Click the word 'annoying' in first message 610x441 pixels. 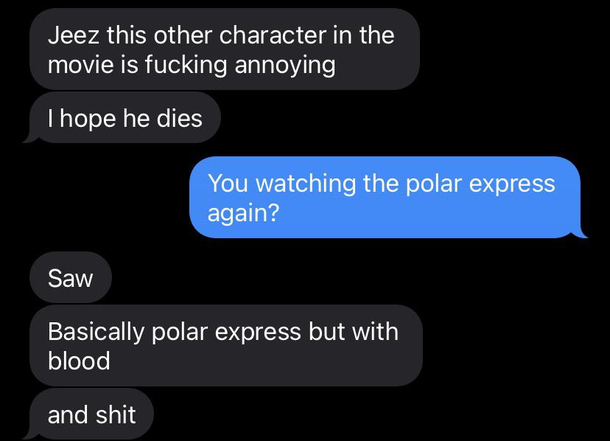point(285,65)
